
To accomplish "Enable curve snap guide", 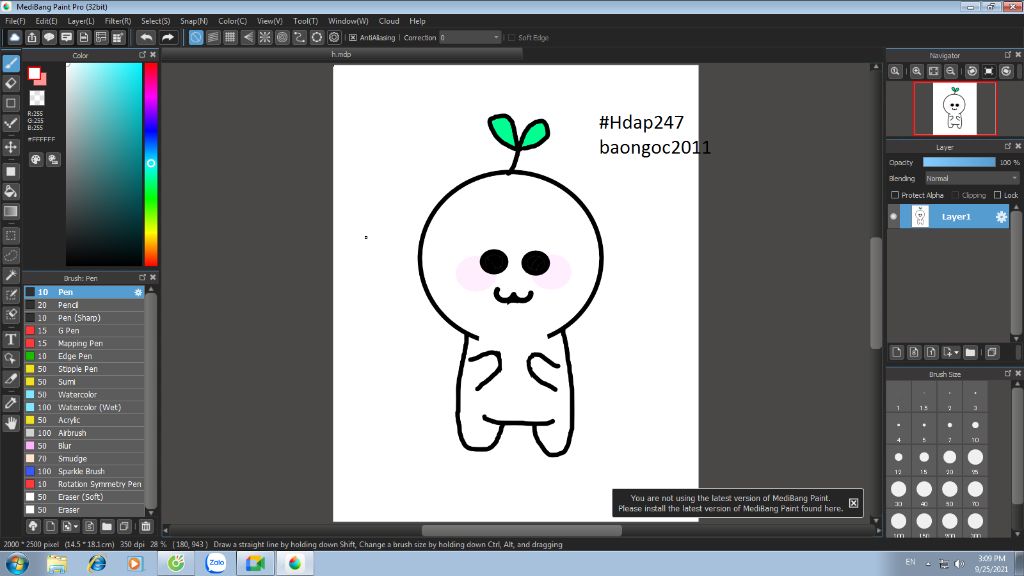I will tap(299, 38).
